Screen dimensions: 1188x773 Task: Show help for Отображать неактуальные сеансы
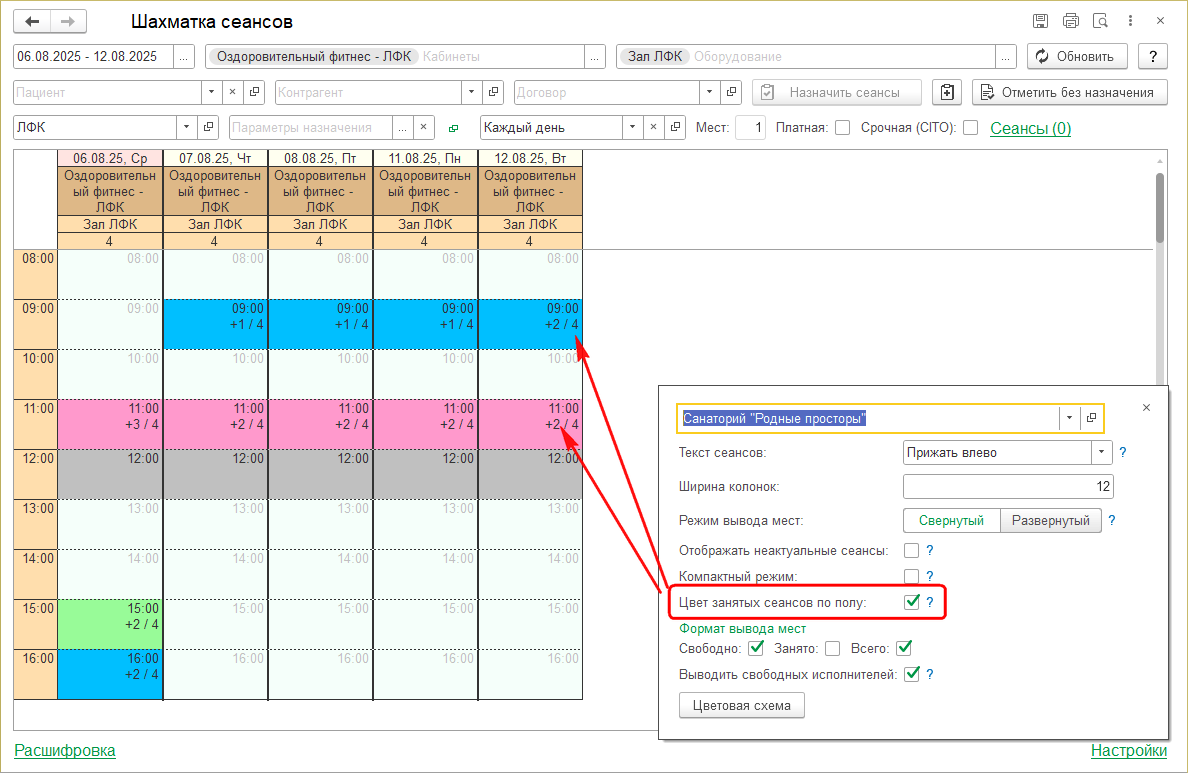coord(930,550)
